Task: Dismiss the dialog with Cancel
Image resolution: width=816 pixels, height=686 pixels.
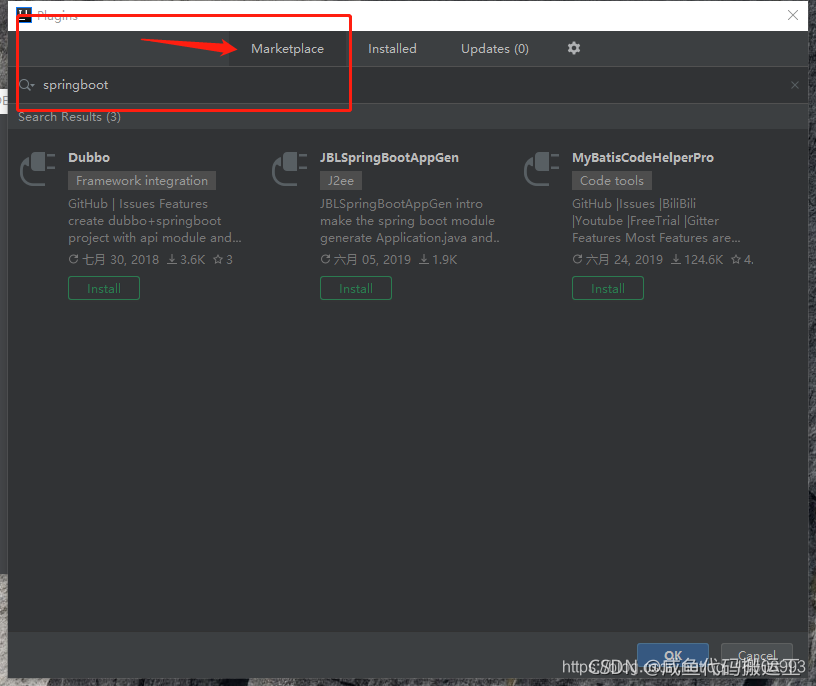Action: [757, 656]
